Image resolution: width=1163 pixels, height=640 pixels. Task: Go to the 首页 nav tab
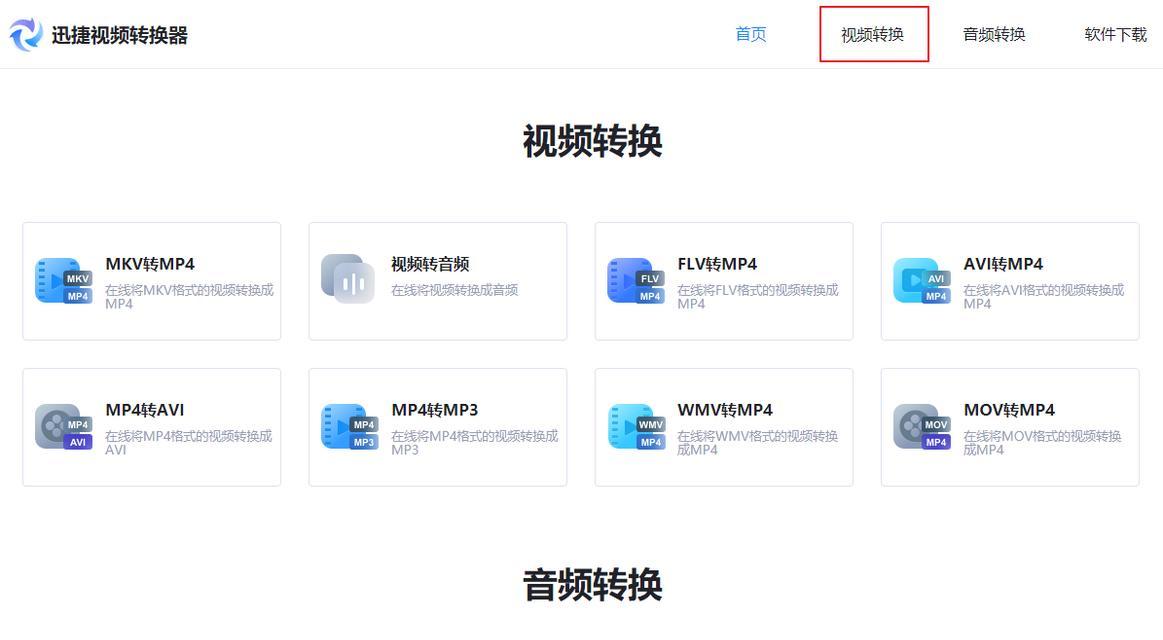click(751, 34)
